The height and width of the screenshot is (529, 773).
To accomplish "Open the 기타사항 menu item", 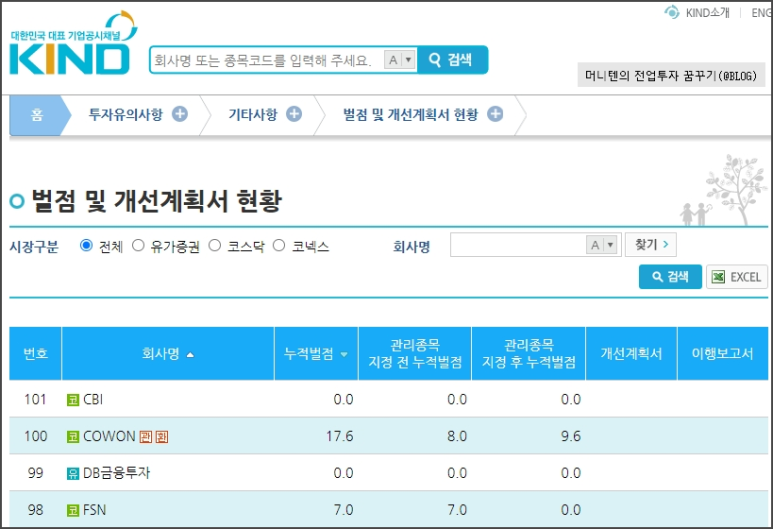I will [252, 114].
